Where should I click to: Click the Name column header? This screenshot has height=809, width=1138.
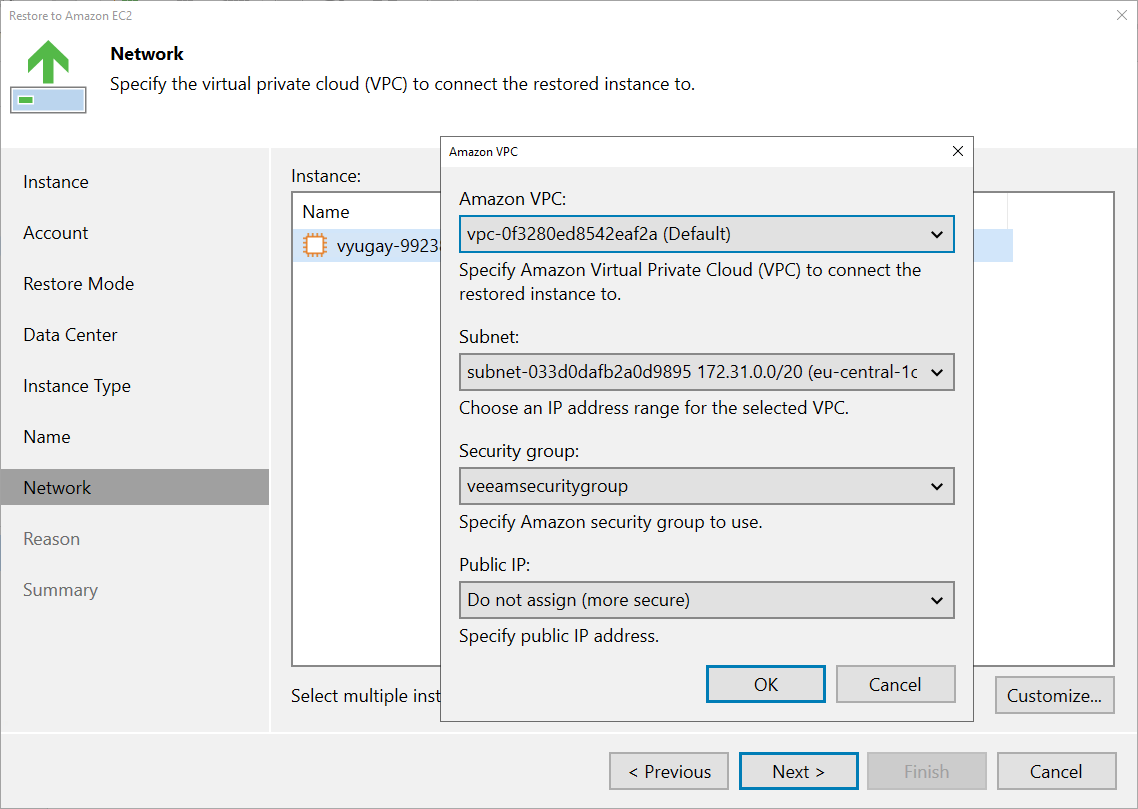[x=326, y=212]
